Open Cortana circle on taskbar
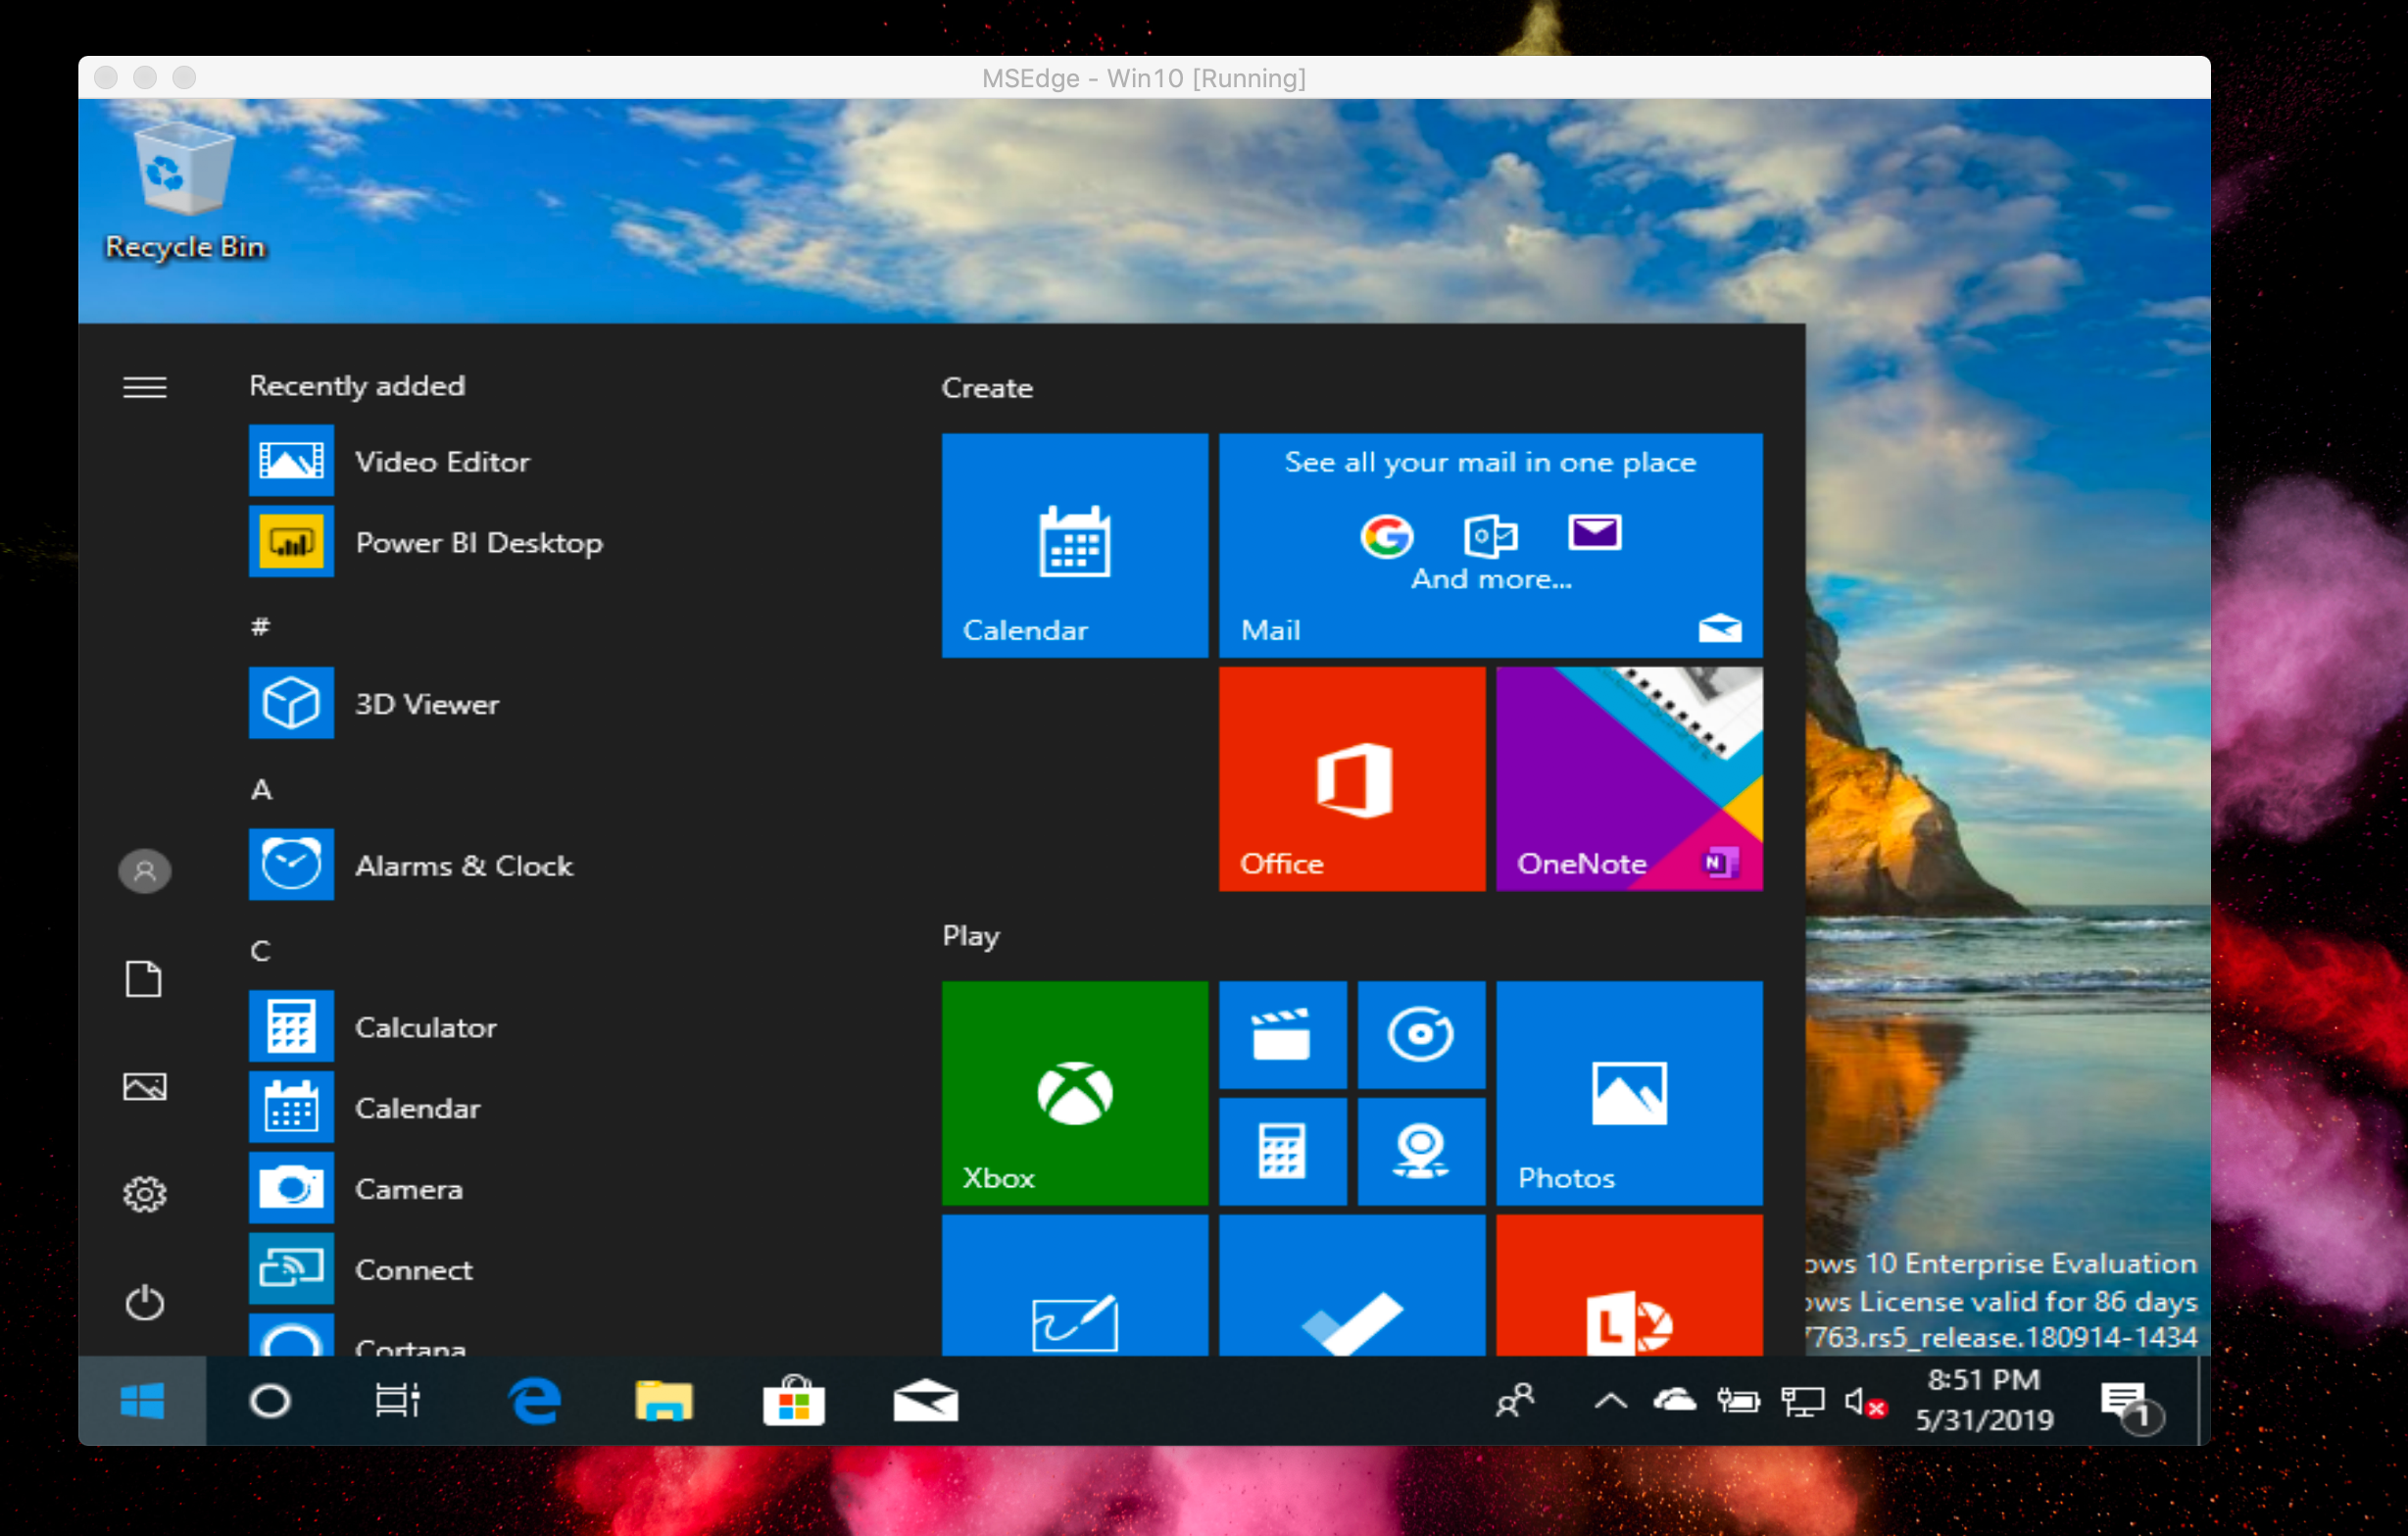Viewport: 2408px width, 1536px height. pyautogui.click(x=270, y=1401)
